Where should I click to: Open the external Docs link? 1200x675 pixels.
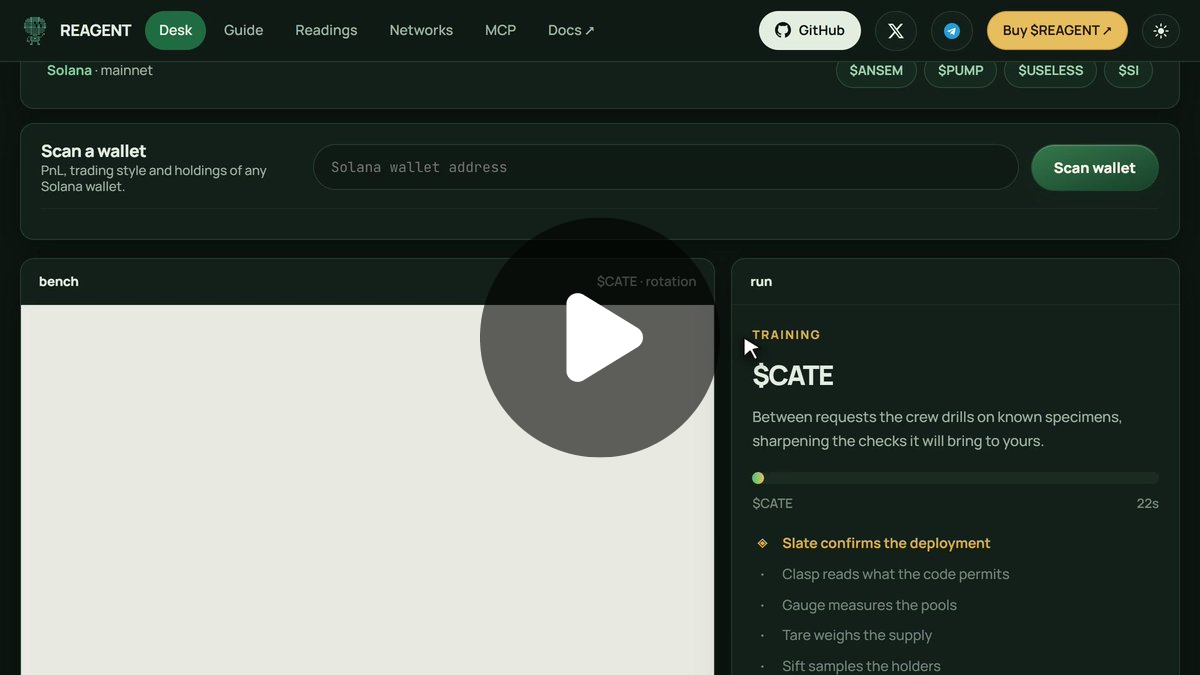click(x=571, y=31)
